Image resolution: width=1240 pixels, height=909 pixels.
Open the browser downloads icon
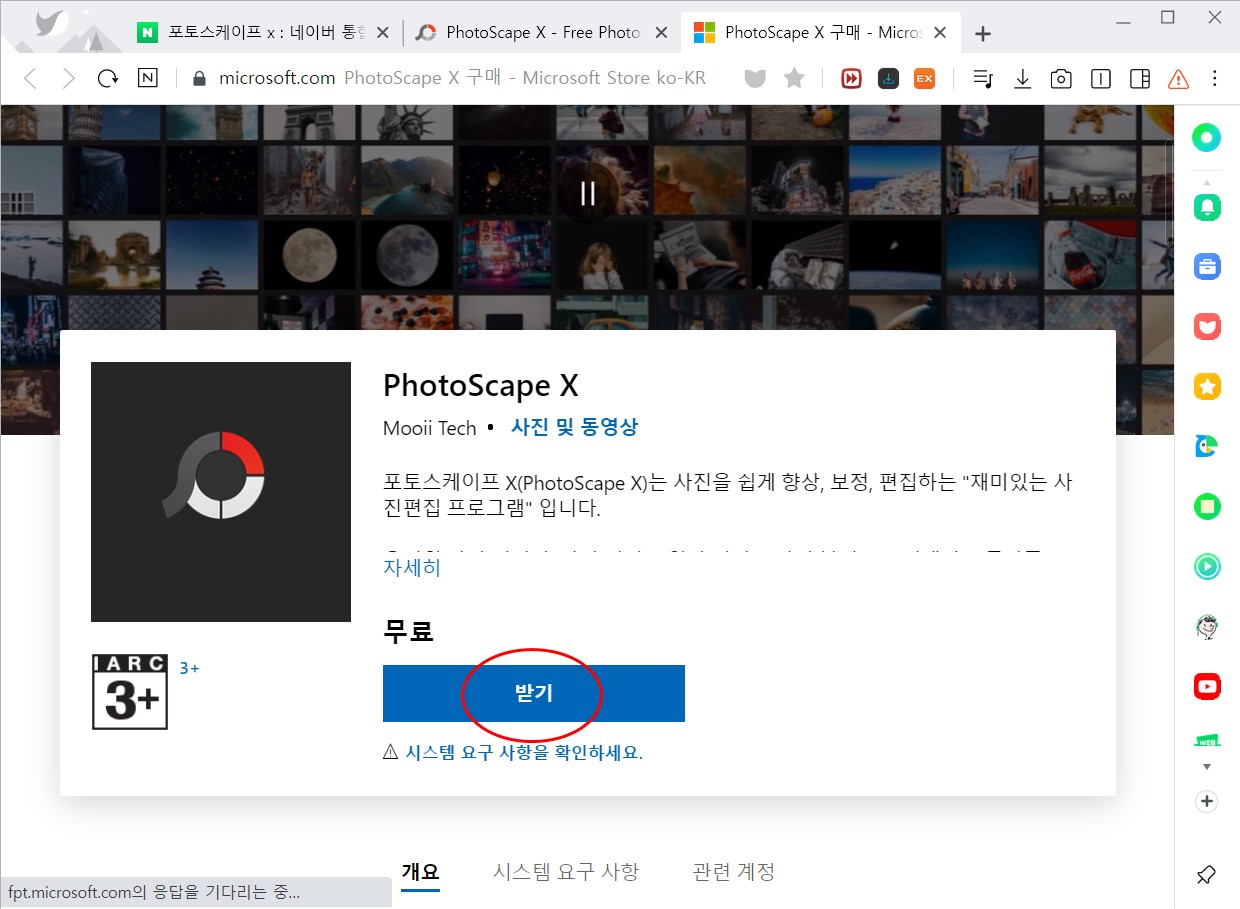tap(1022, 78)
